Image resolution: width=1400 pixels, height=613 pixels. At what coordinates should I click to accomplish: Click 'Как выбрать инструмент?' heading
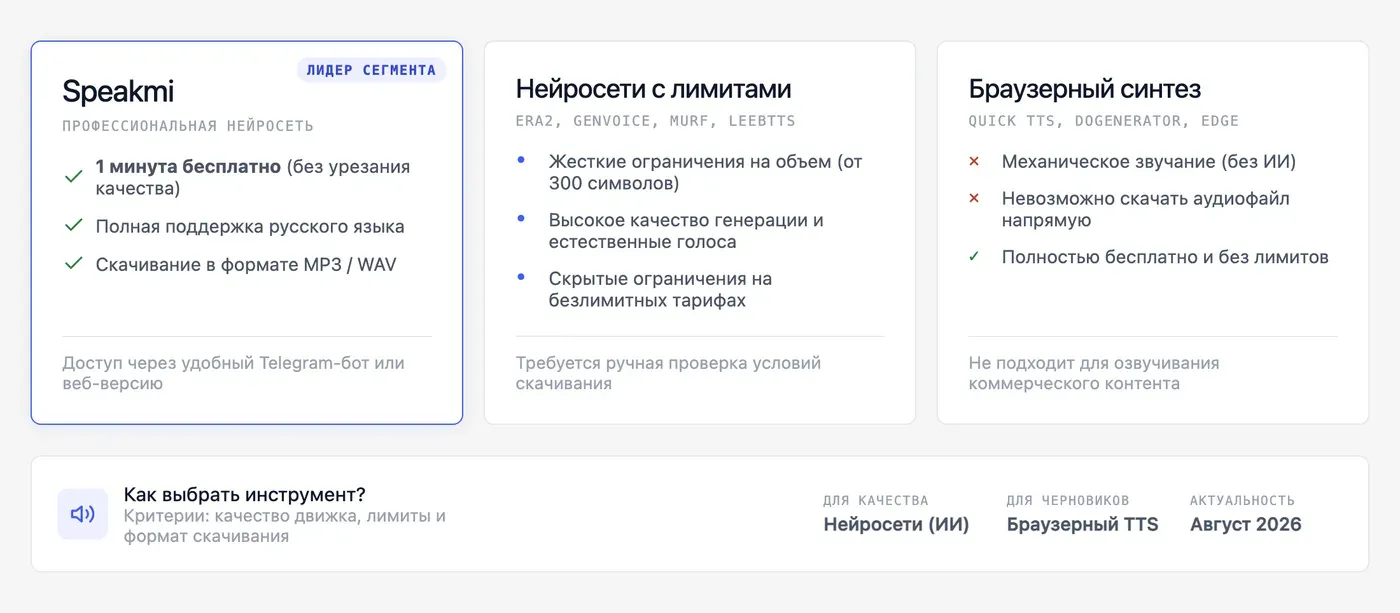point(244,494)
